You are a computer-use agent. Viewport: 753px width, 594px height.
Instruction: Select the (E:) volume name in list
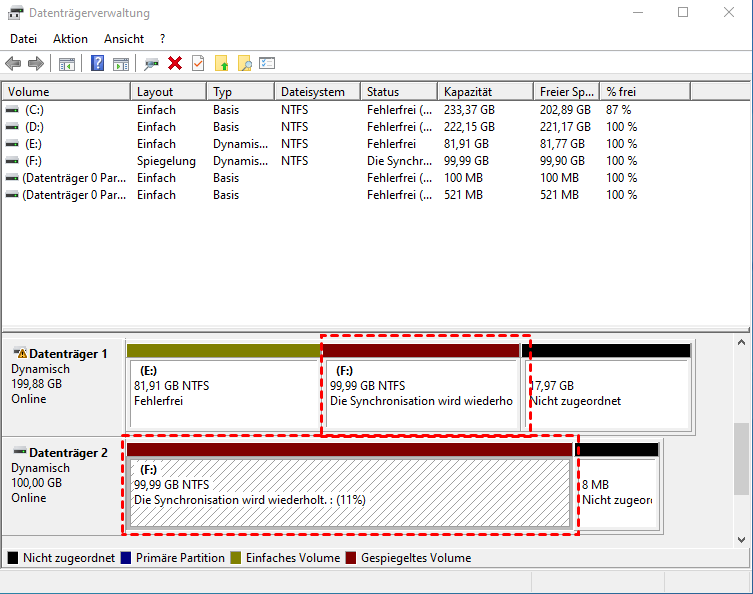pos(34,144)
